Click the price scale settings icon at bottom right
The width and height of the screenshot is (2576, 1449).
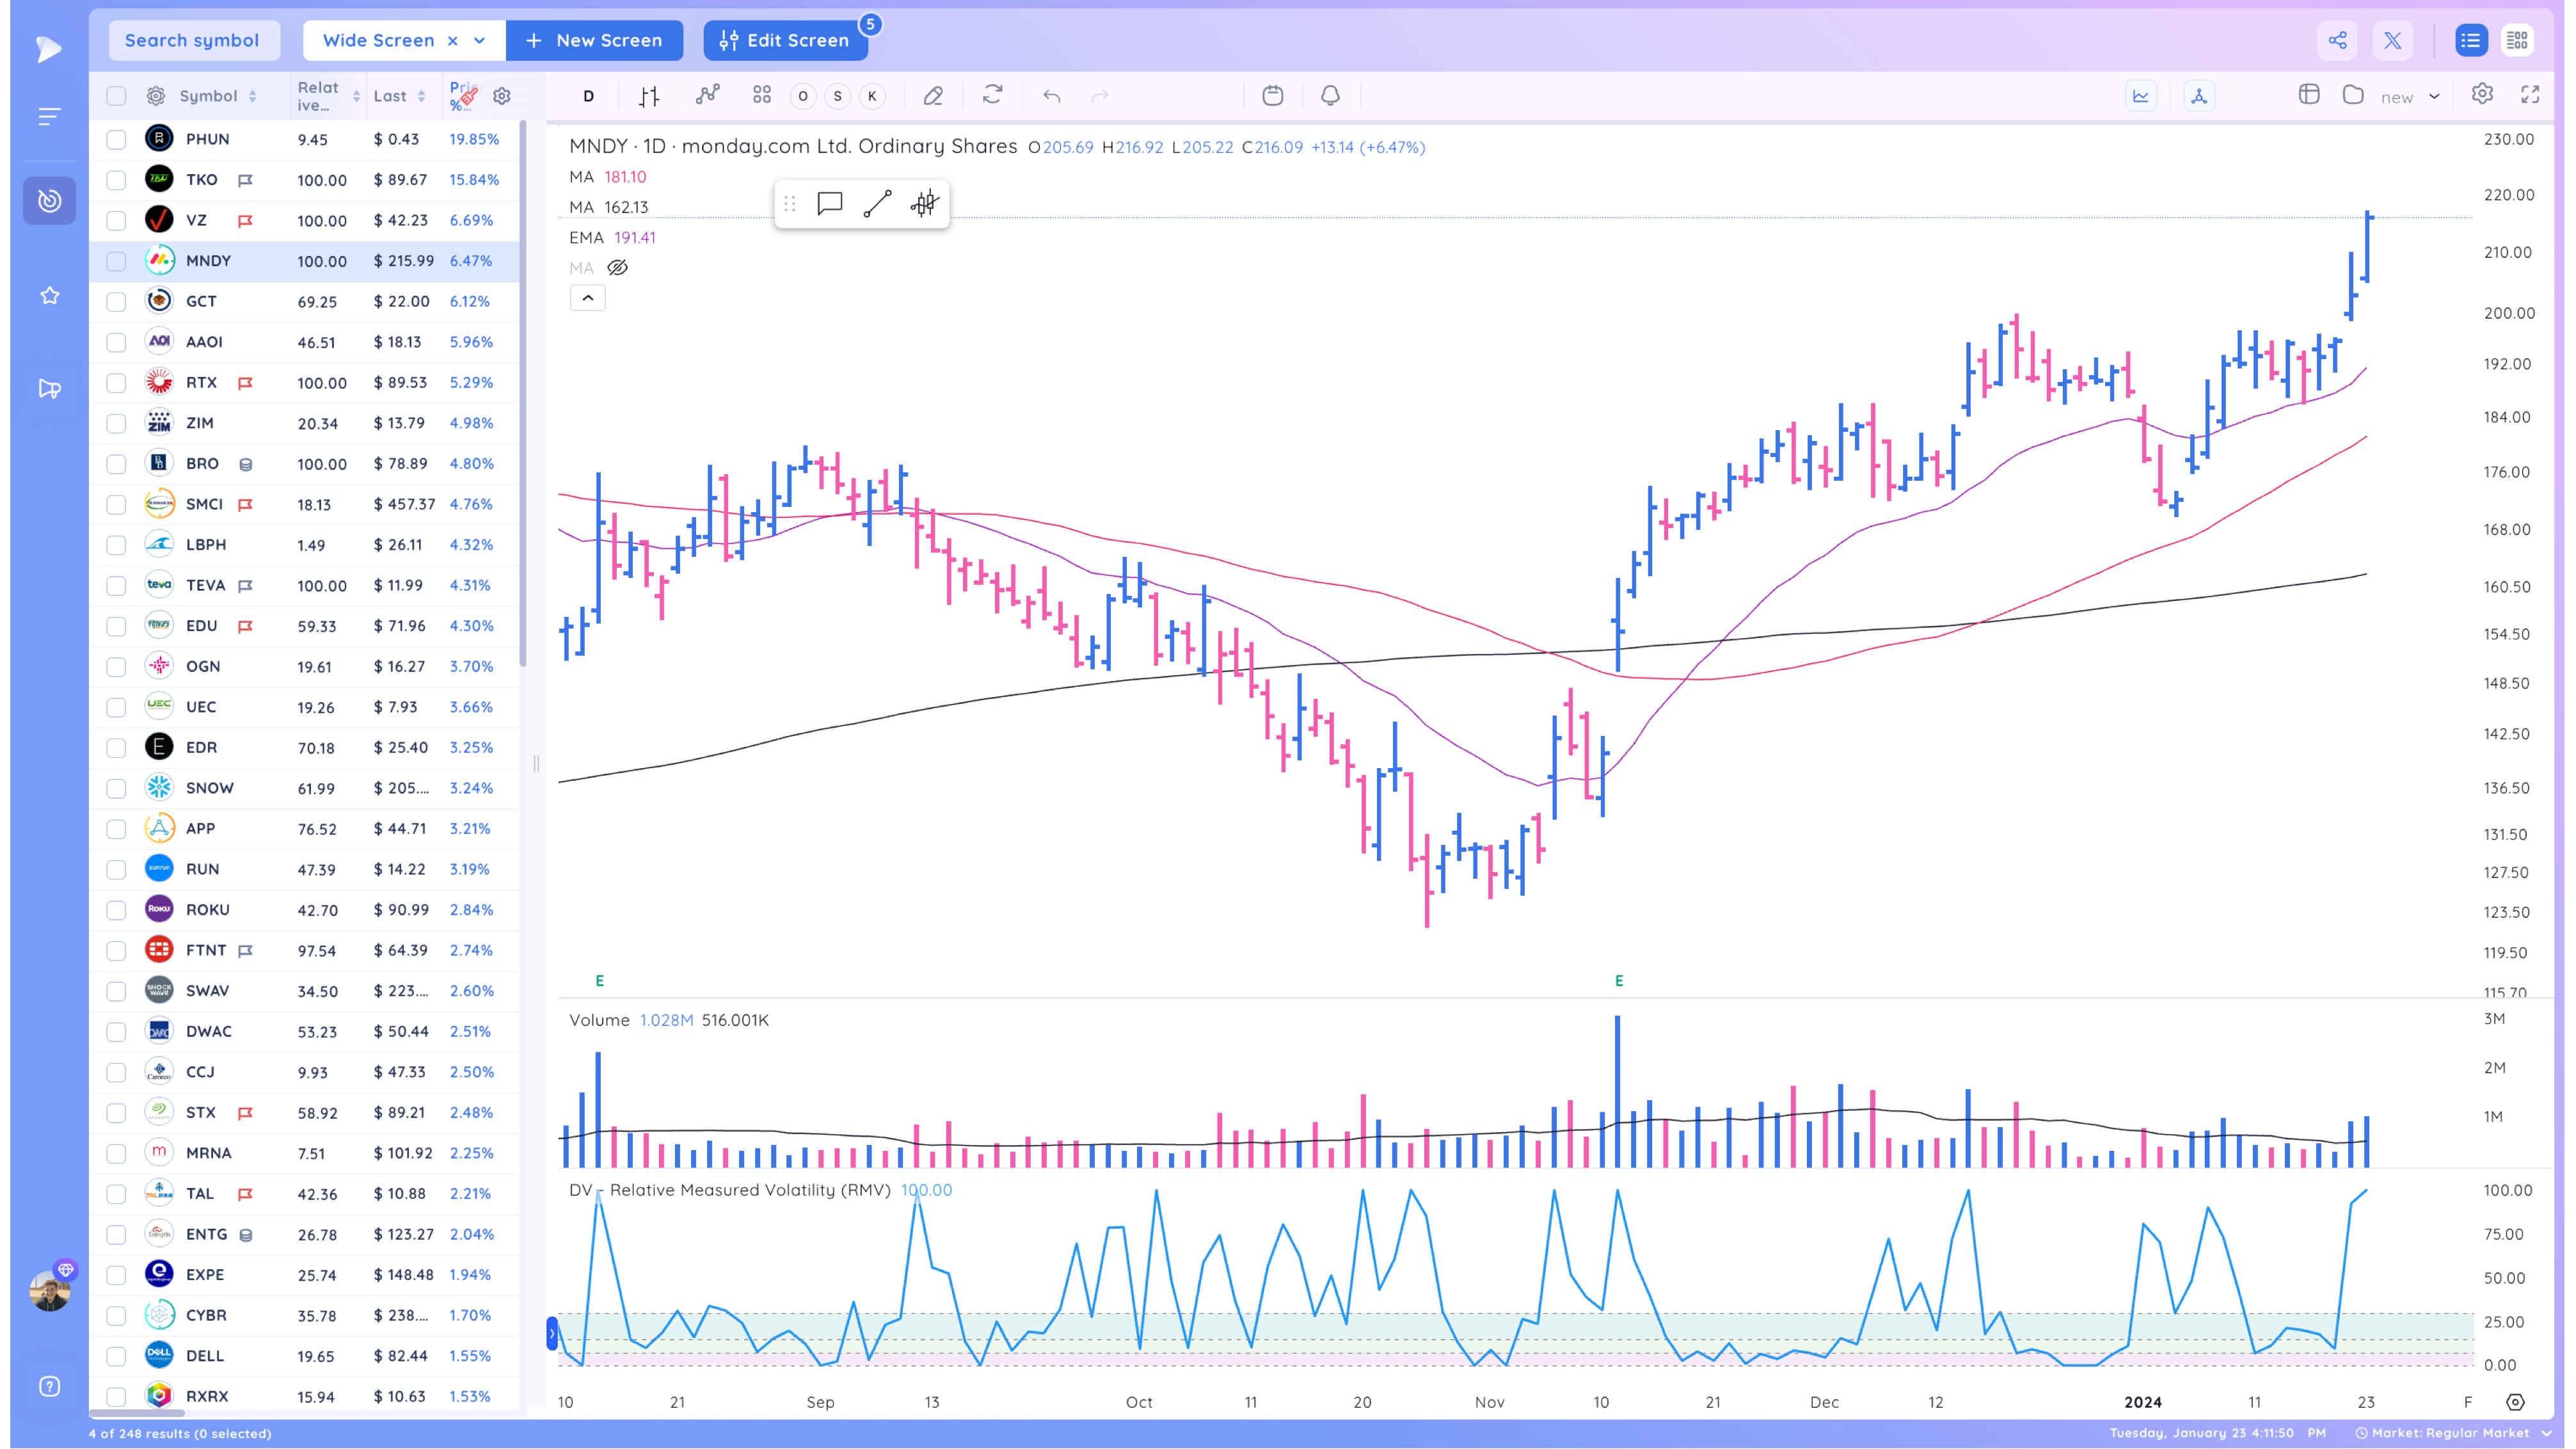(2515, 1402)
